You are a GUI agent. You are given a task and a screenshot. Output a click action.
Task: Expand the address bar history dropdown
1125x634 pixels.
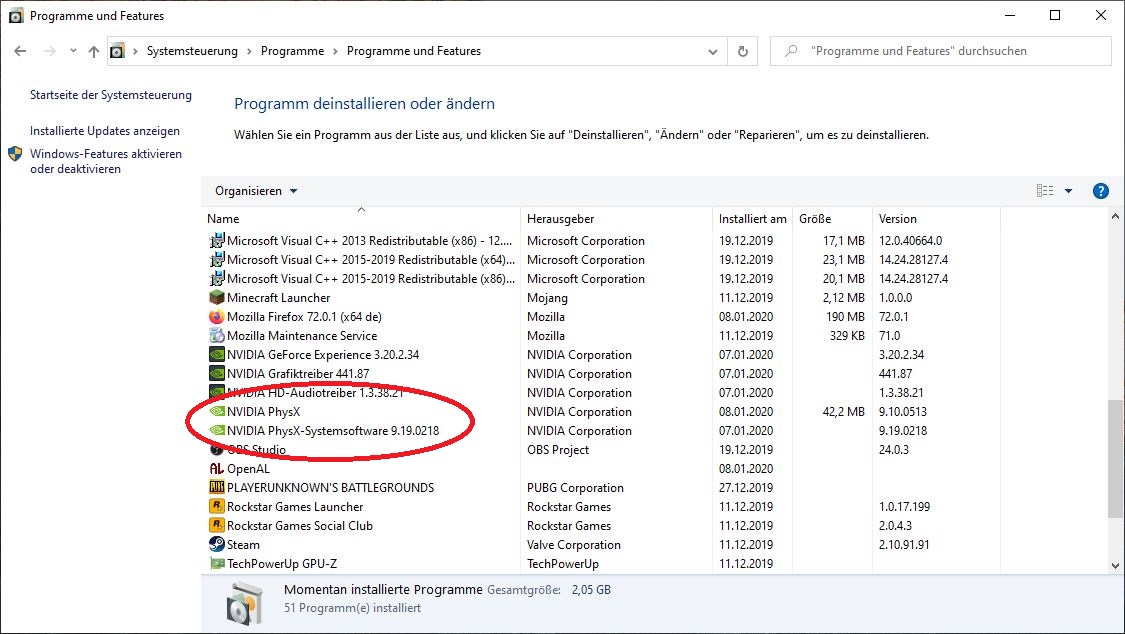tap(712, 52)
